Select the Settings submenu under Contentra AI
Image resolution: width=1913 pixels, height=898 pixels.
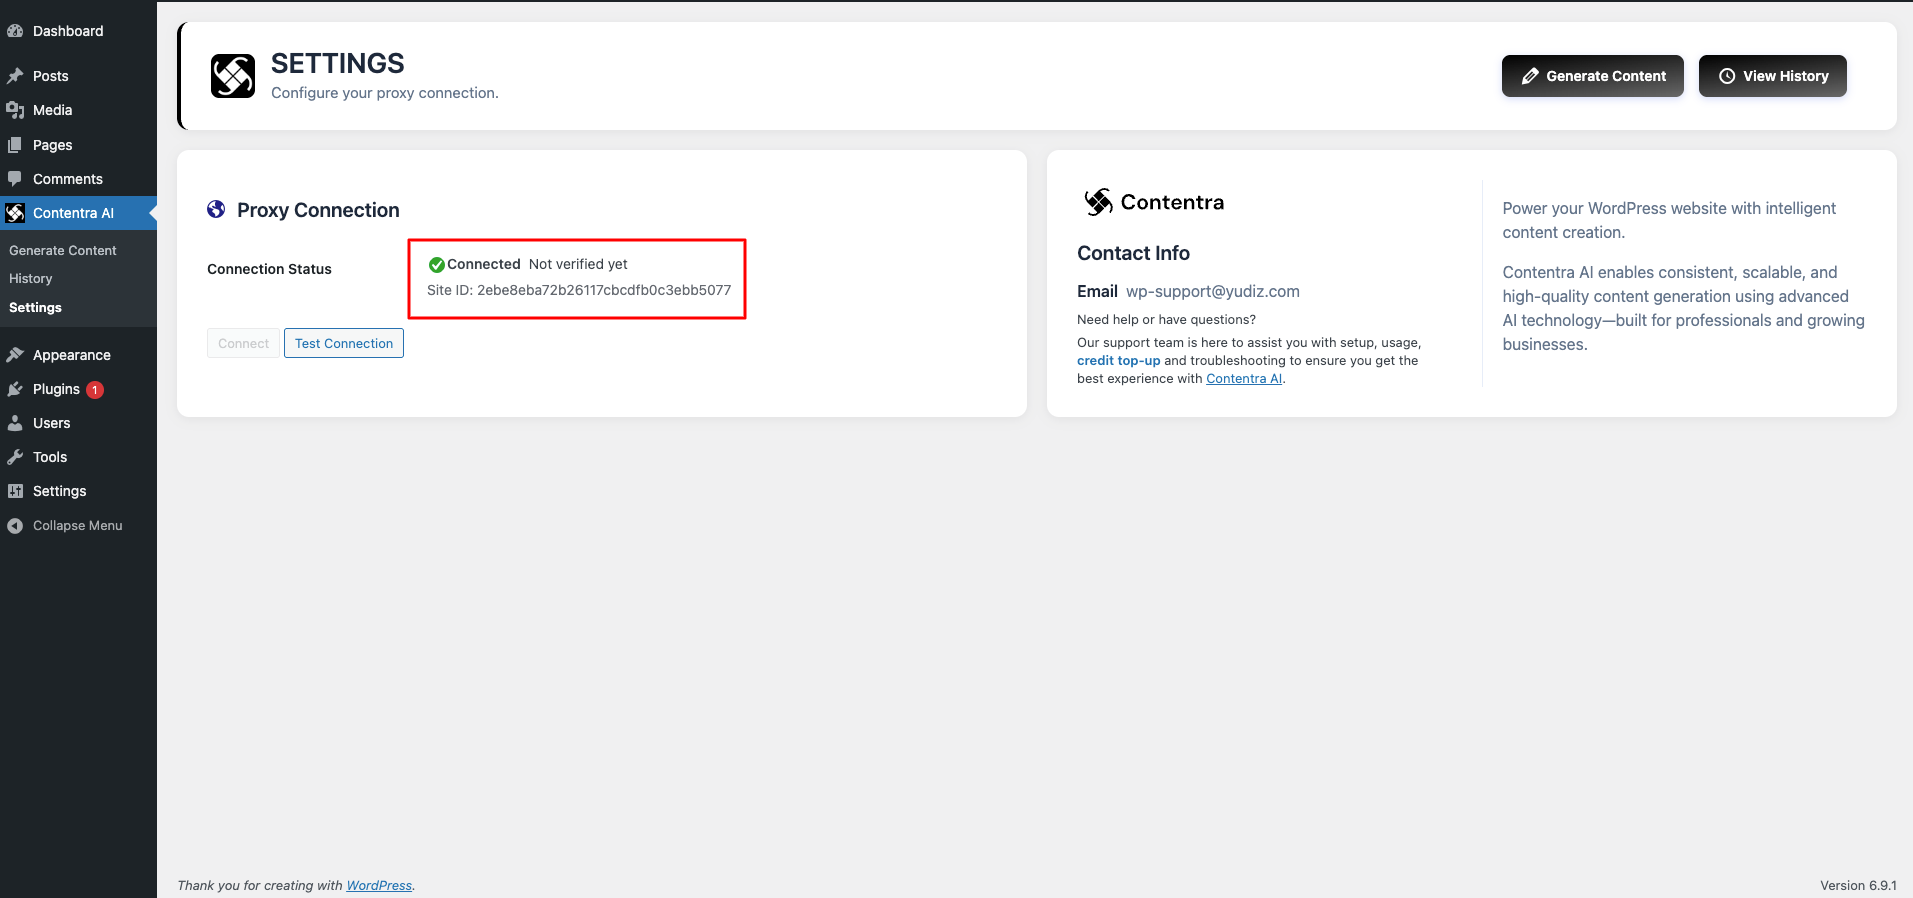click(x=35, y=307)
